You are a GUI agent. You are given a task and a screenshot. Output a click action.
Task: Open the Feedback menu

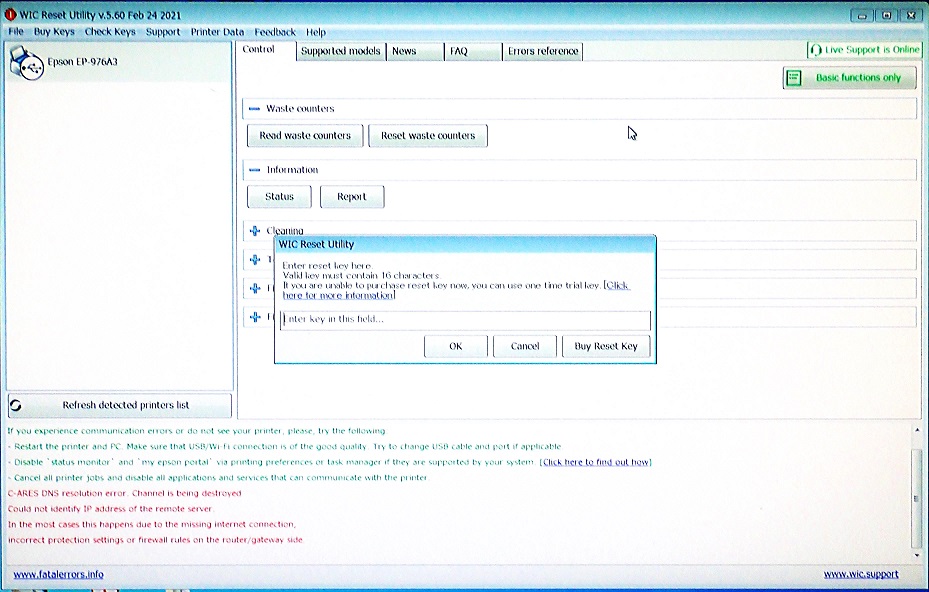click(275, 32)
